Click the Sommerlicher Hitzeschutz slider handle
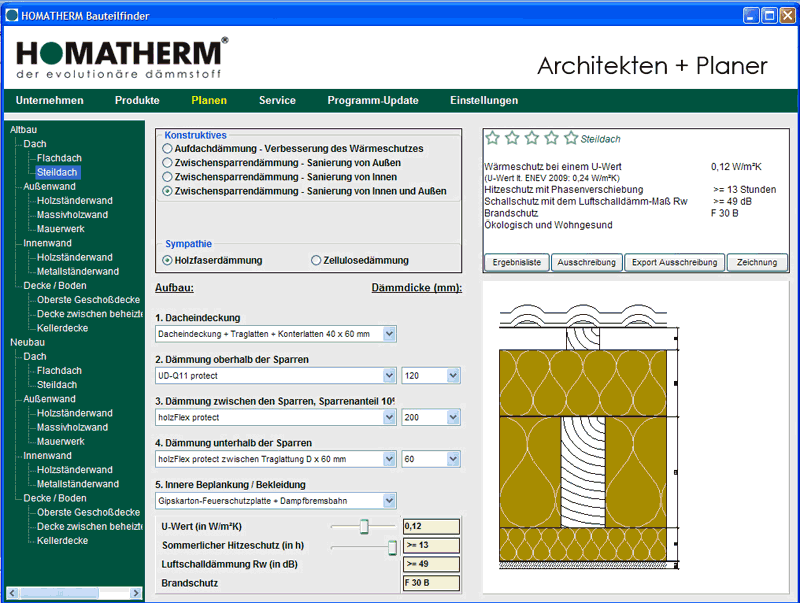800x603 pixels. (x=392, y=547)
